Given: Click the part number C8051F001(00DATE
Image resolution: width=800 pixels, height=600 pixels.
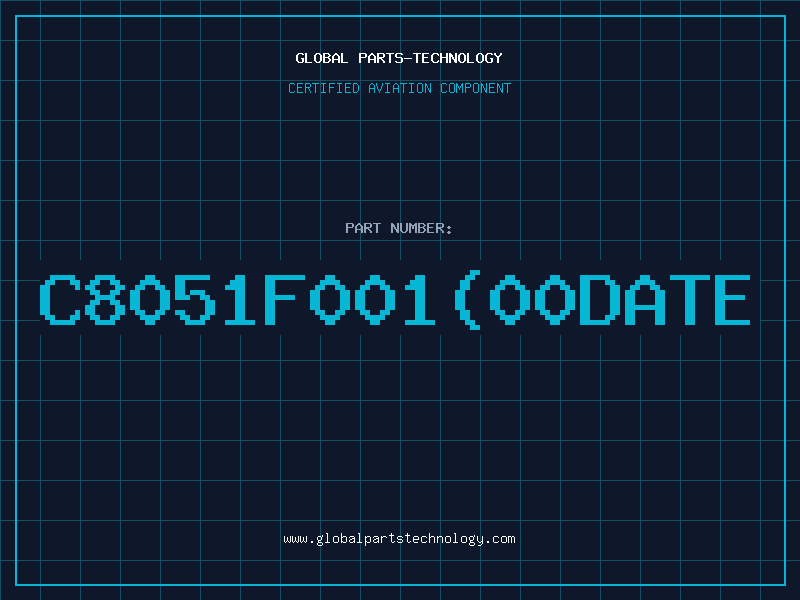Looking at the screenshot, I should pos(395,300).
